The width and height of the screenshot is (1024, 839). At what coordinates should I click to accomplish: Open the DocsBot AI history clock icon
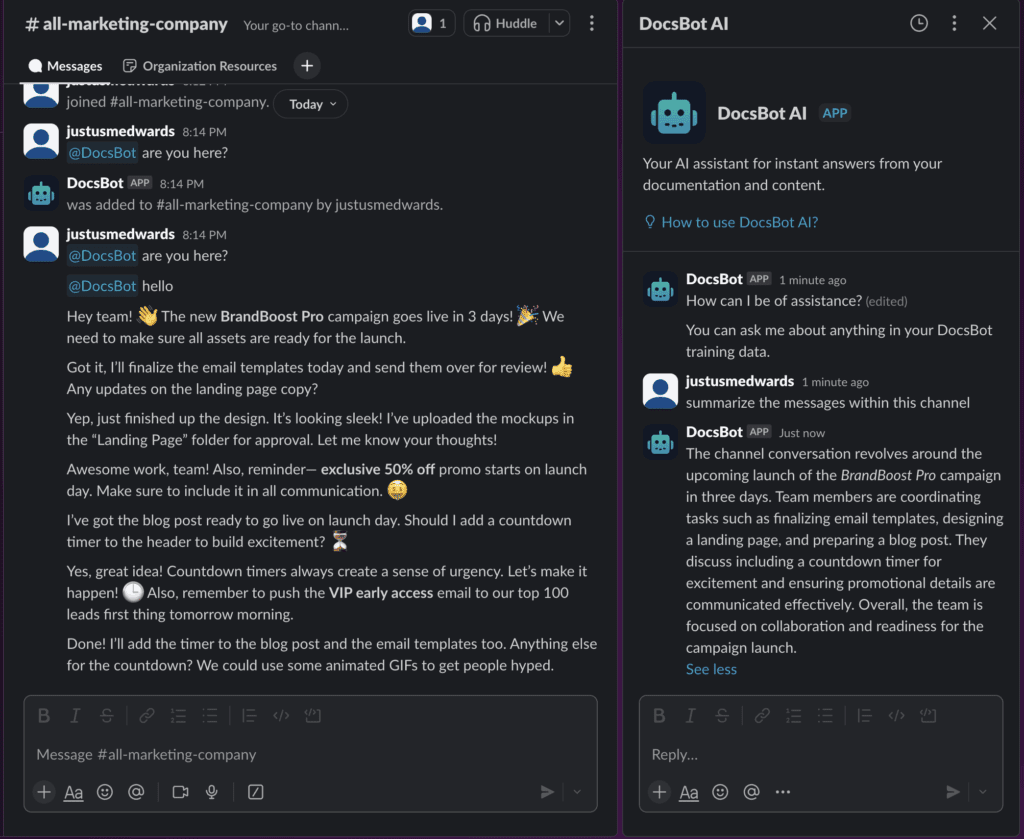pyautogui.click(x=919, y=23)
